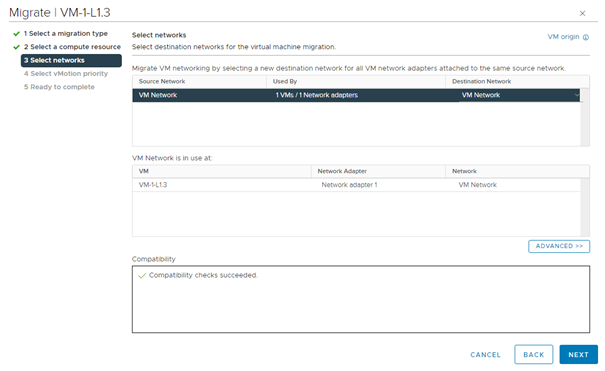The height and width of the screenshot is (371, 605).
Task: Proceed with the NEXT button
Action: tap(578, 354)
